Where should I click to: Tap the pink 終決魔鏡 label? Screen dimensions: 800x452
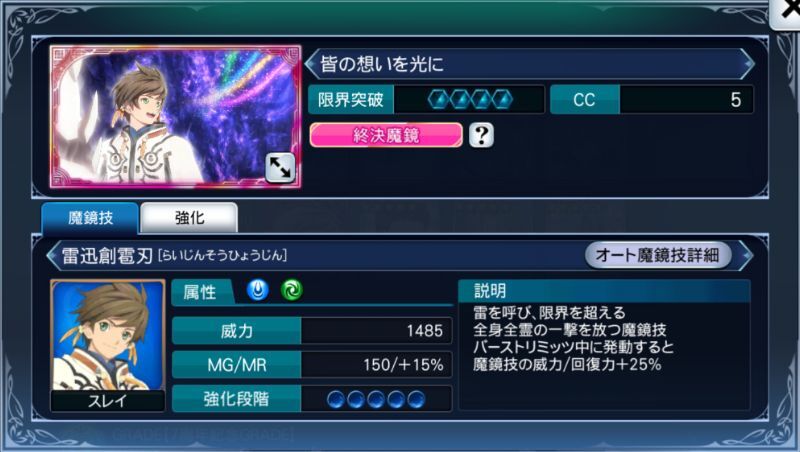(x=386, y=135)
